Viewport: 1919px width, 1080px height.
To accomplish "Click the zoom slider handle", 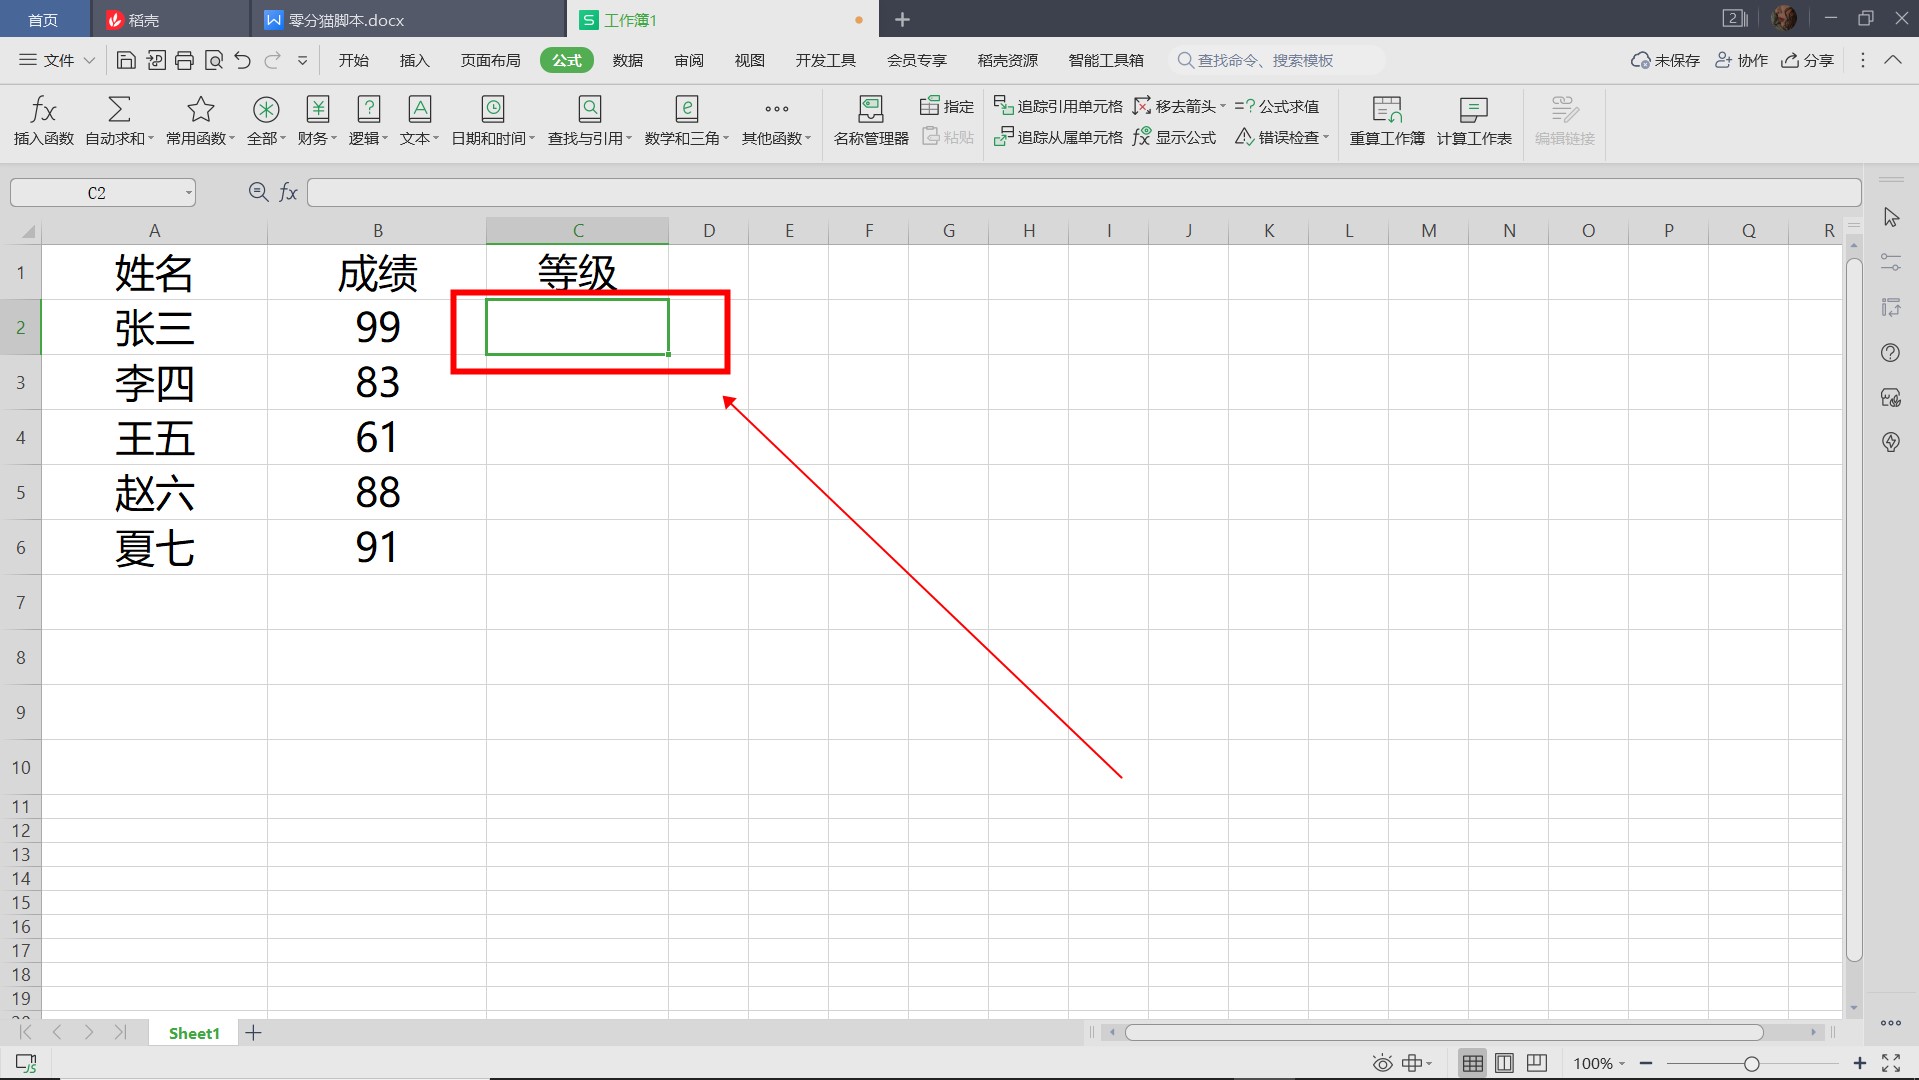I will click(x=1751, y=1064).
